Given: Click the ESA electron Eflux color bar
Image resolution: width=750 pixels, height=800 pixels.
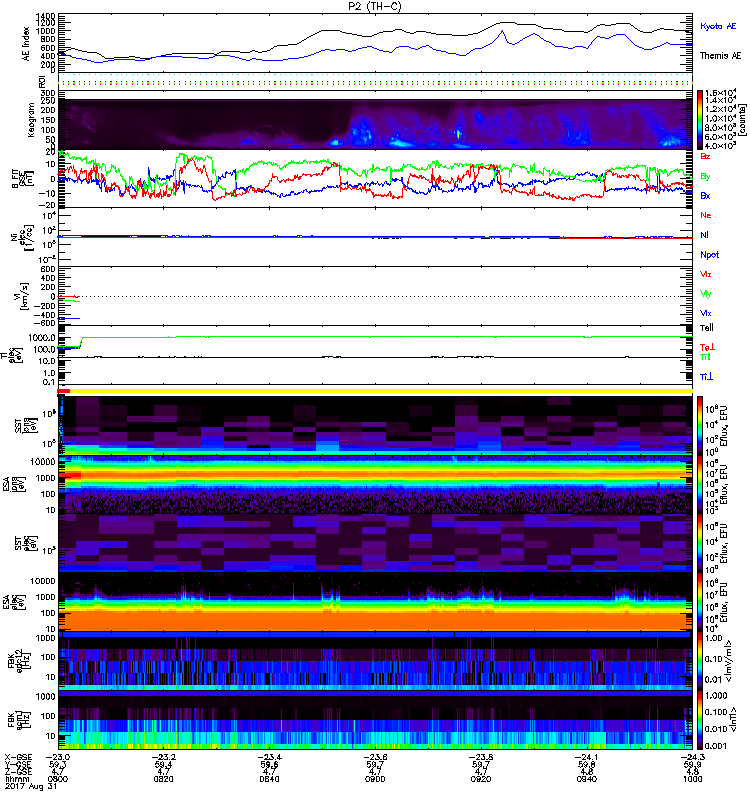Looking at the screenshot, I should [700, 602].
